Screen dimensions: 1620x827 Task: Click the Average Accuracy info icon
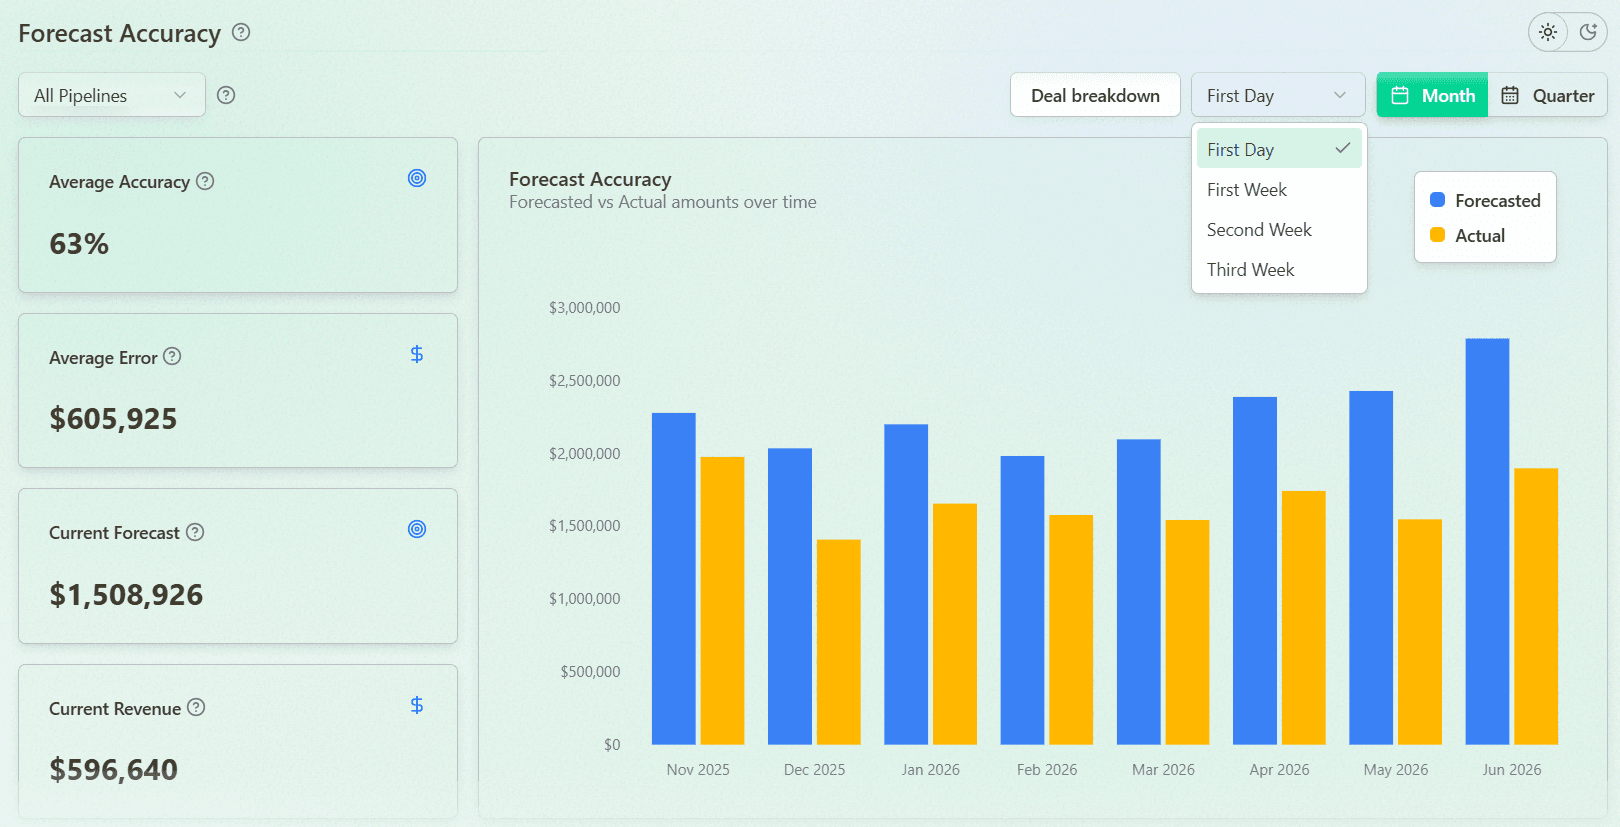point(205,181)
